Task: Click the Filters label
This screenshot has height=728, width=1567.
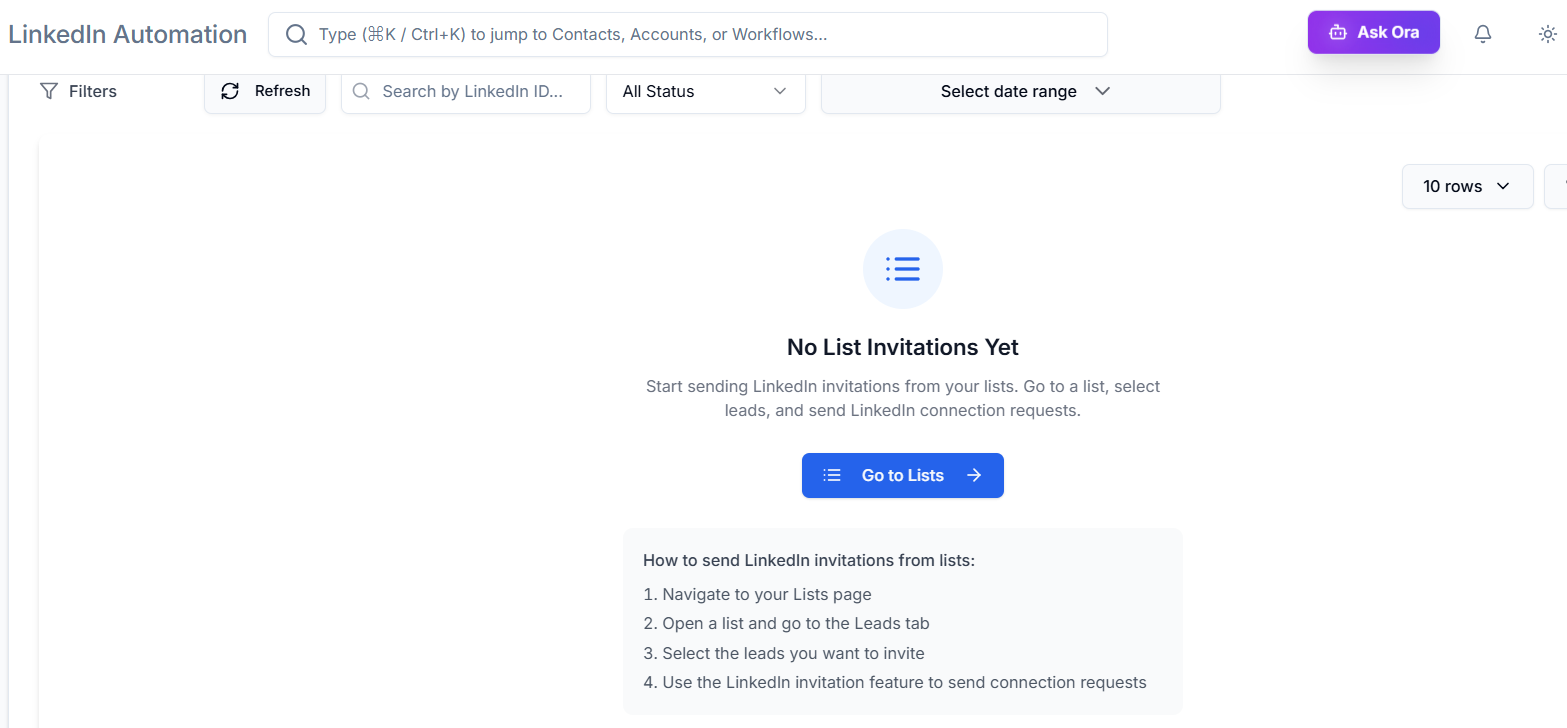Action: pyautogui.click(x=93, y=91)
